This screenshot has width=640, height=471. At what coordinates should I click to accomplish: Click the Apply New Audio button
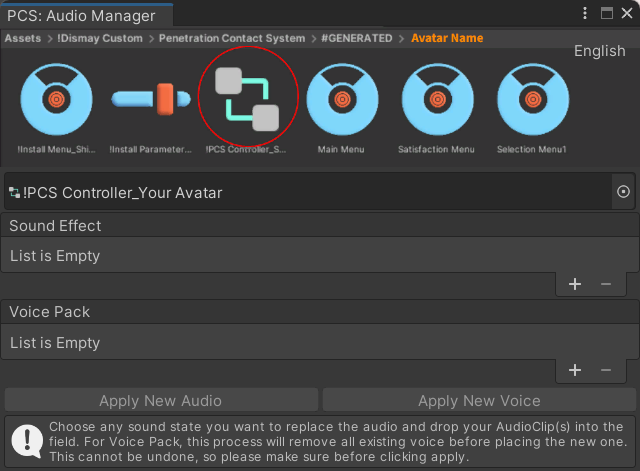[161, 400]
